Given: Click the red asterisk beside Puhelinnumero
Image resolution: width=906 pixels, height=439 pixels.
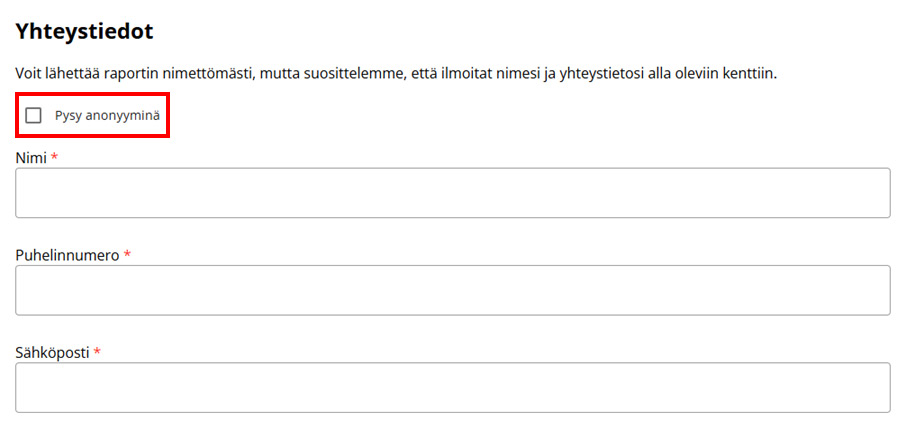Looking at the screenshot, I should [127, 255].
